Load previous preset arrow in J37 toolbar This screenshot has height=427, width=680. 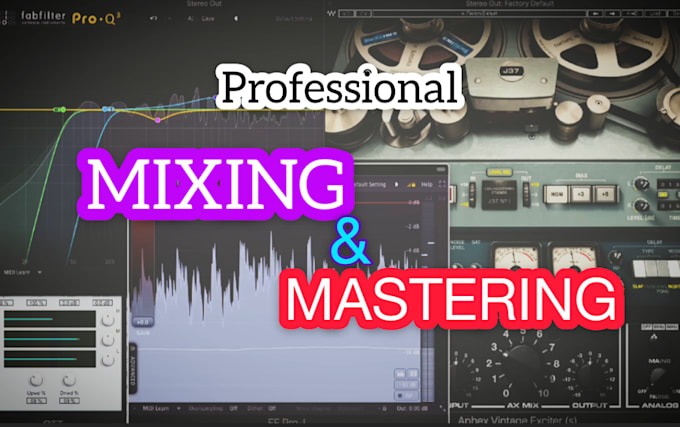point(596,14)
